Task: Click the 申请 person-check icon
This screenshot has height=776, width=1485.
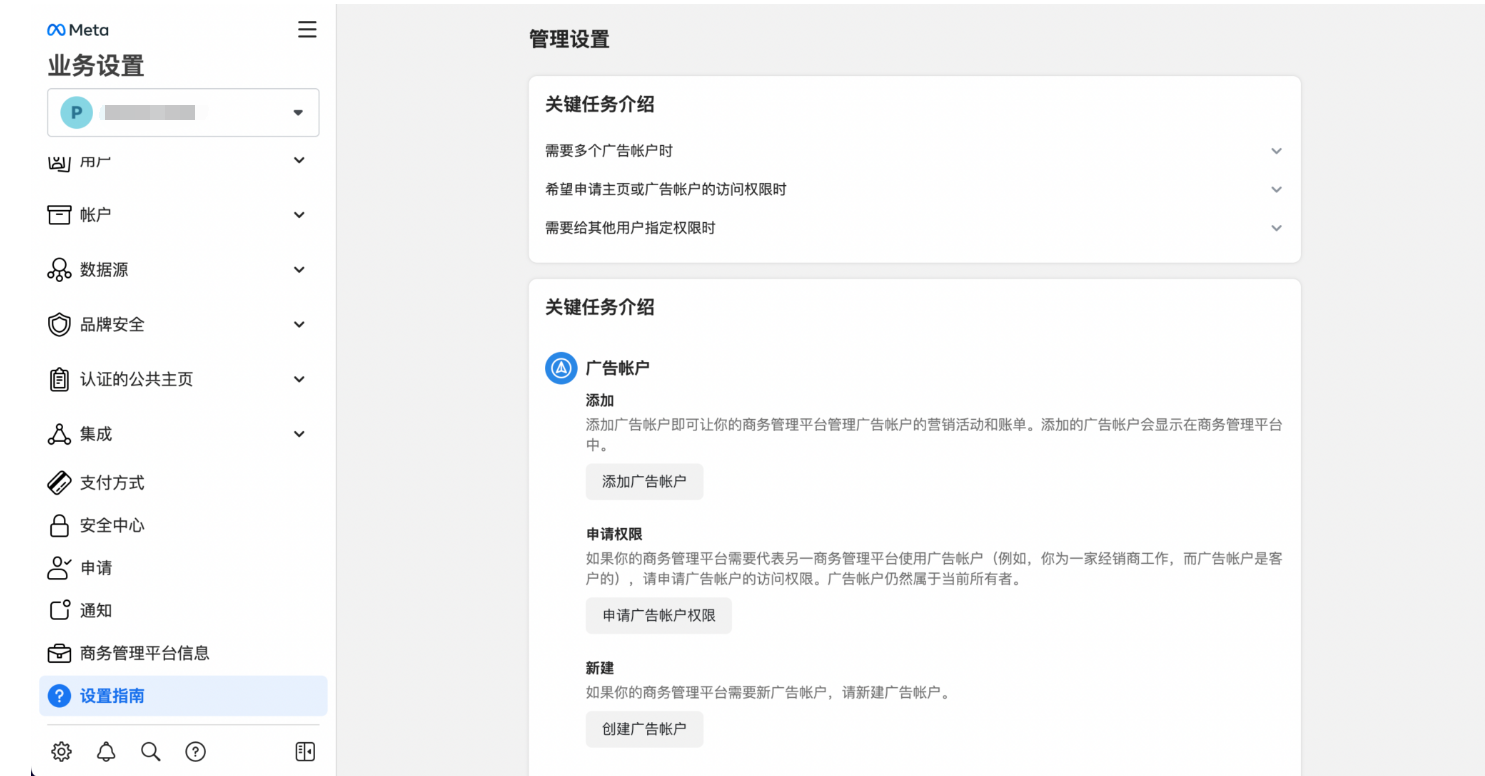Action: point(60,568)
